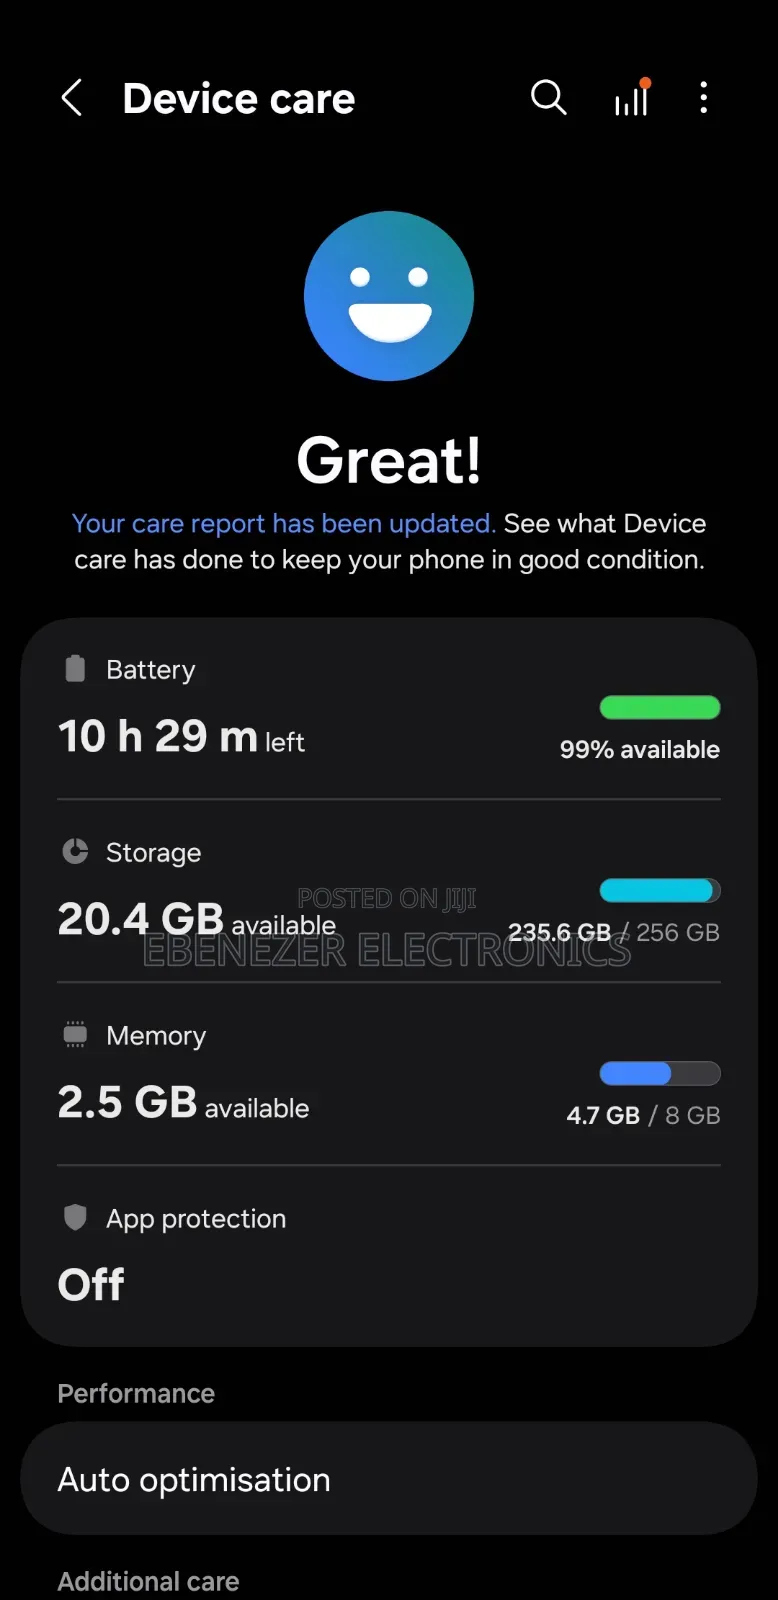Tap the back arrow icon
This screenshot has height=1600, width=778.
(x=72, y=98)
